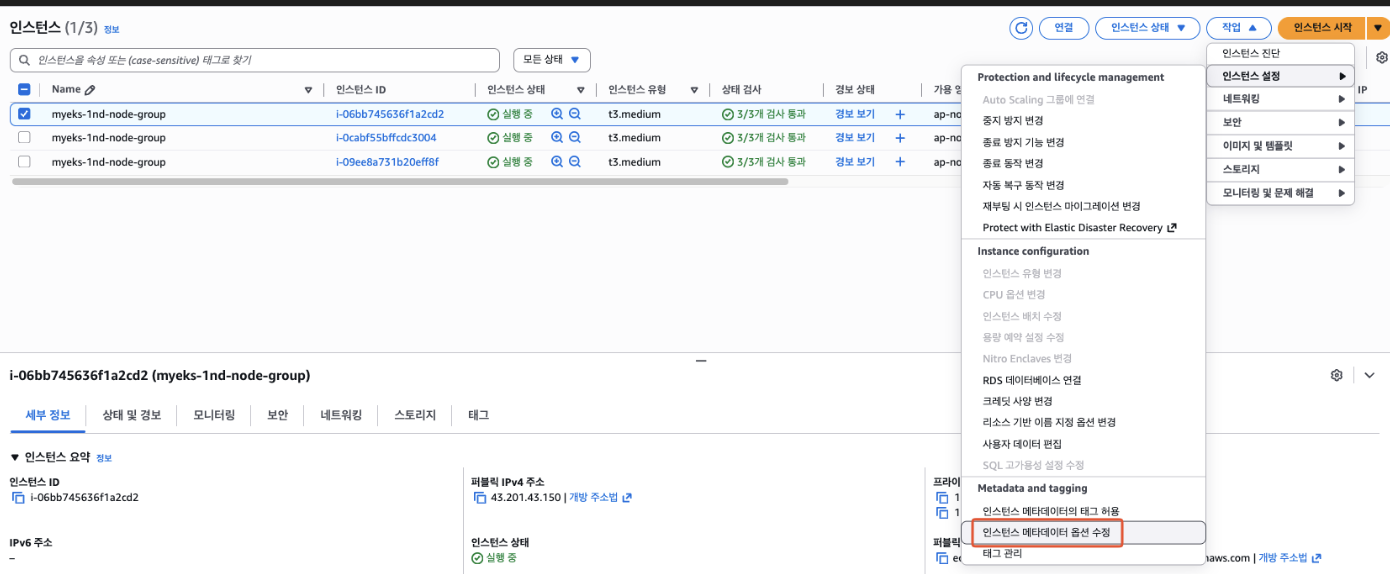1390x574 pixels.
Task: Copy the 인스턴스 ID value in summary
Action: (x=18, y=497)
